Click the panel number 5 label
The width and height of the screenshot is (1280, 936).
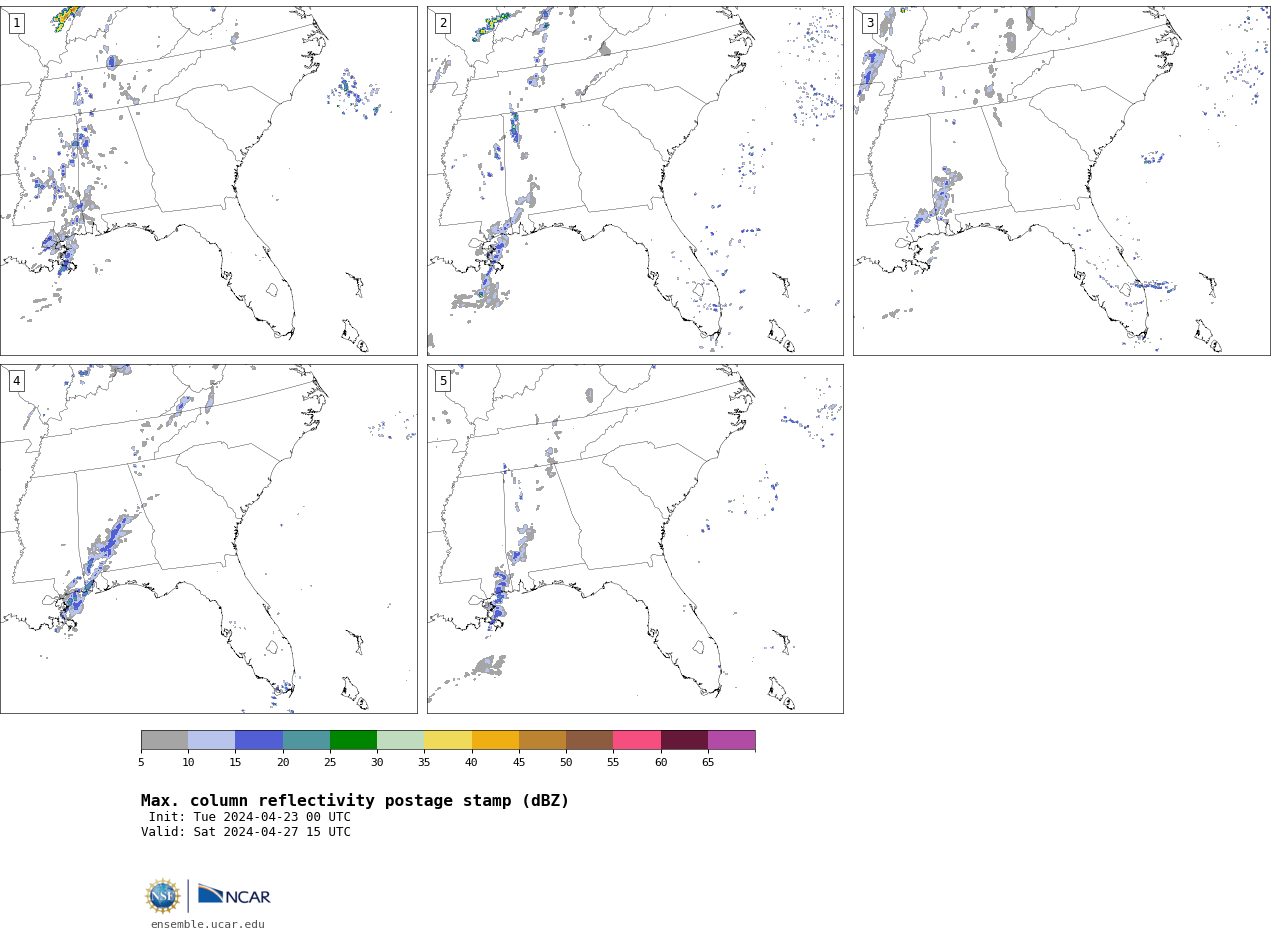443,381
